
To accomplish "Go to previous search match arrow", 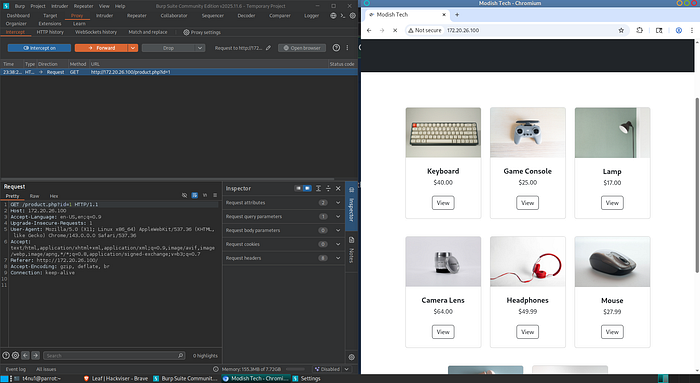I will coord(25,356).
